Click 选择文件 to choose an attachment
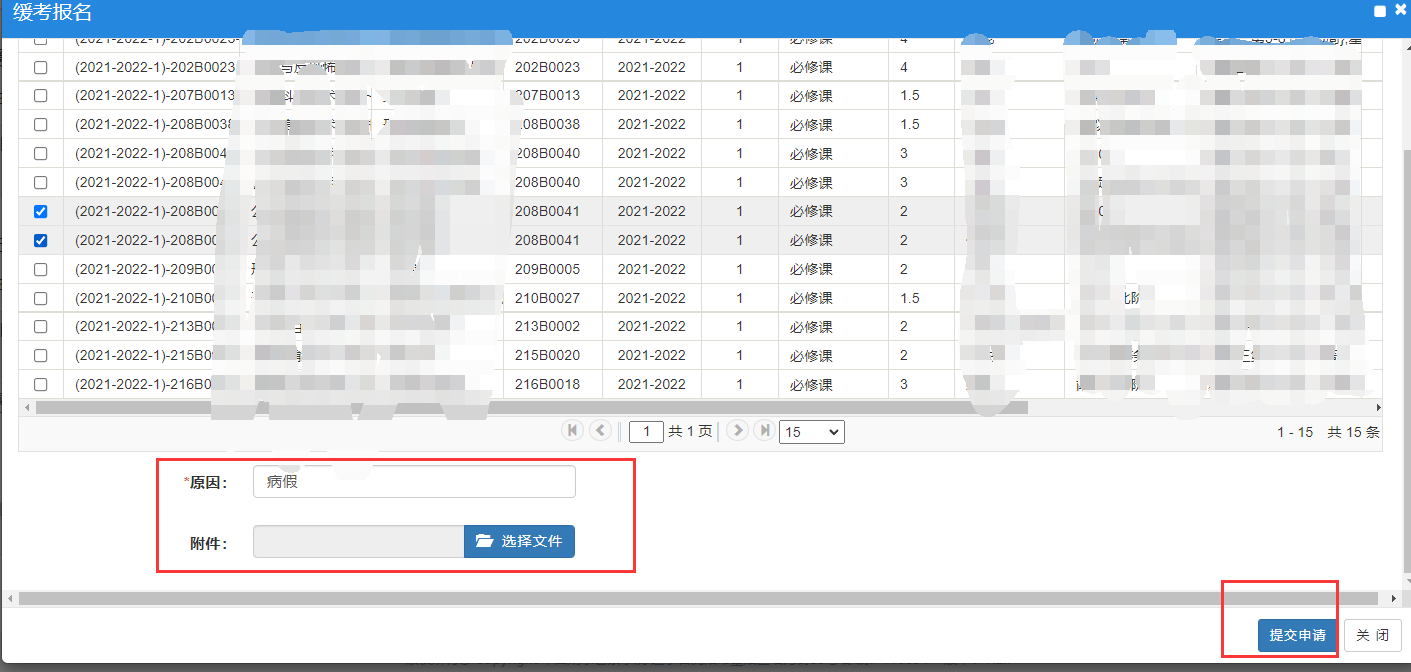 pyautogui.click(x=519, y=542)
